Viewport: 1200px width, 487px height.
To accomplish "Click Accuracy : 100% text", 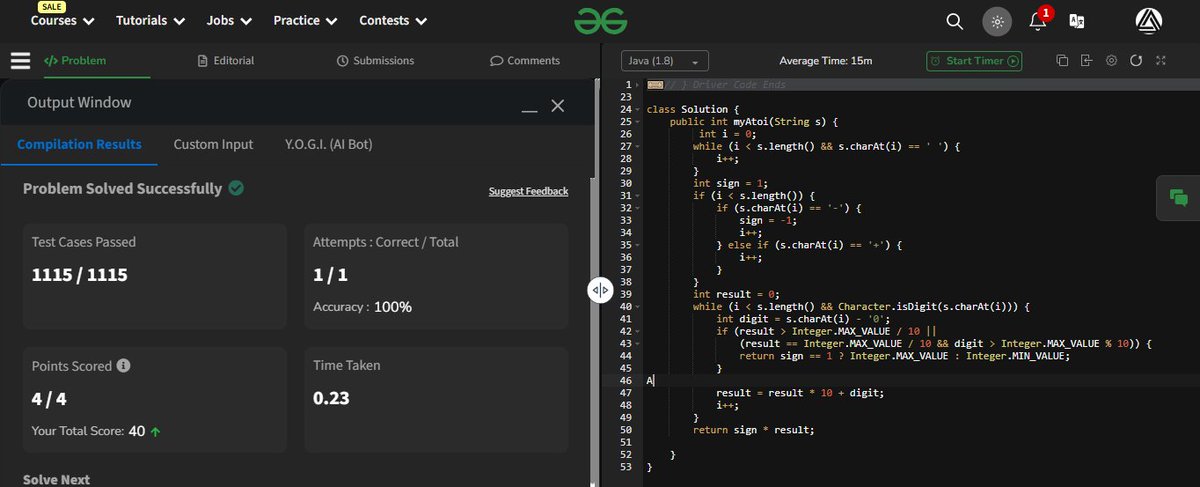I will pyautogui.click(x=362, y=306).
